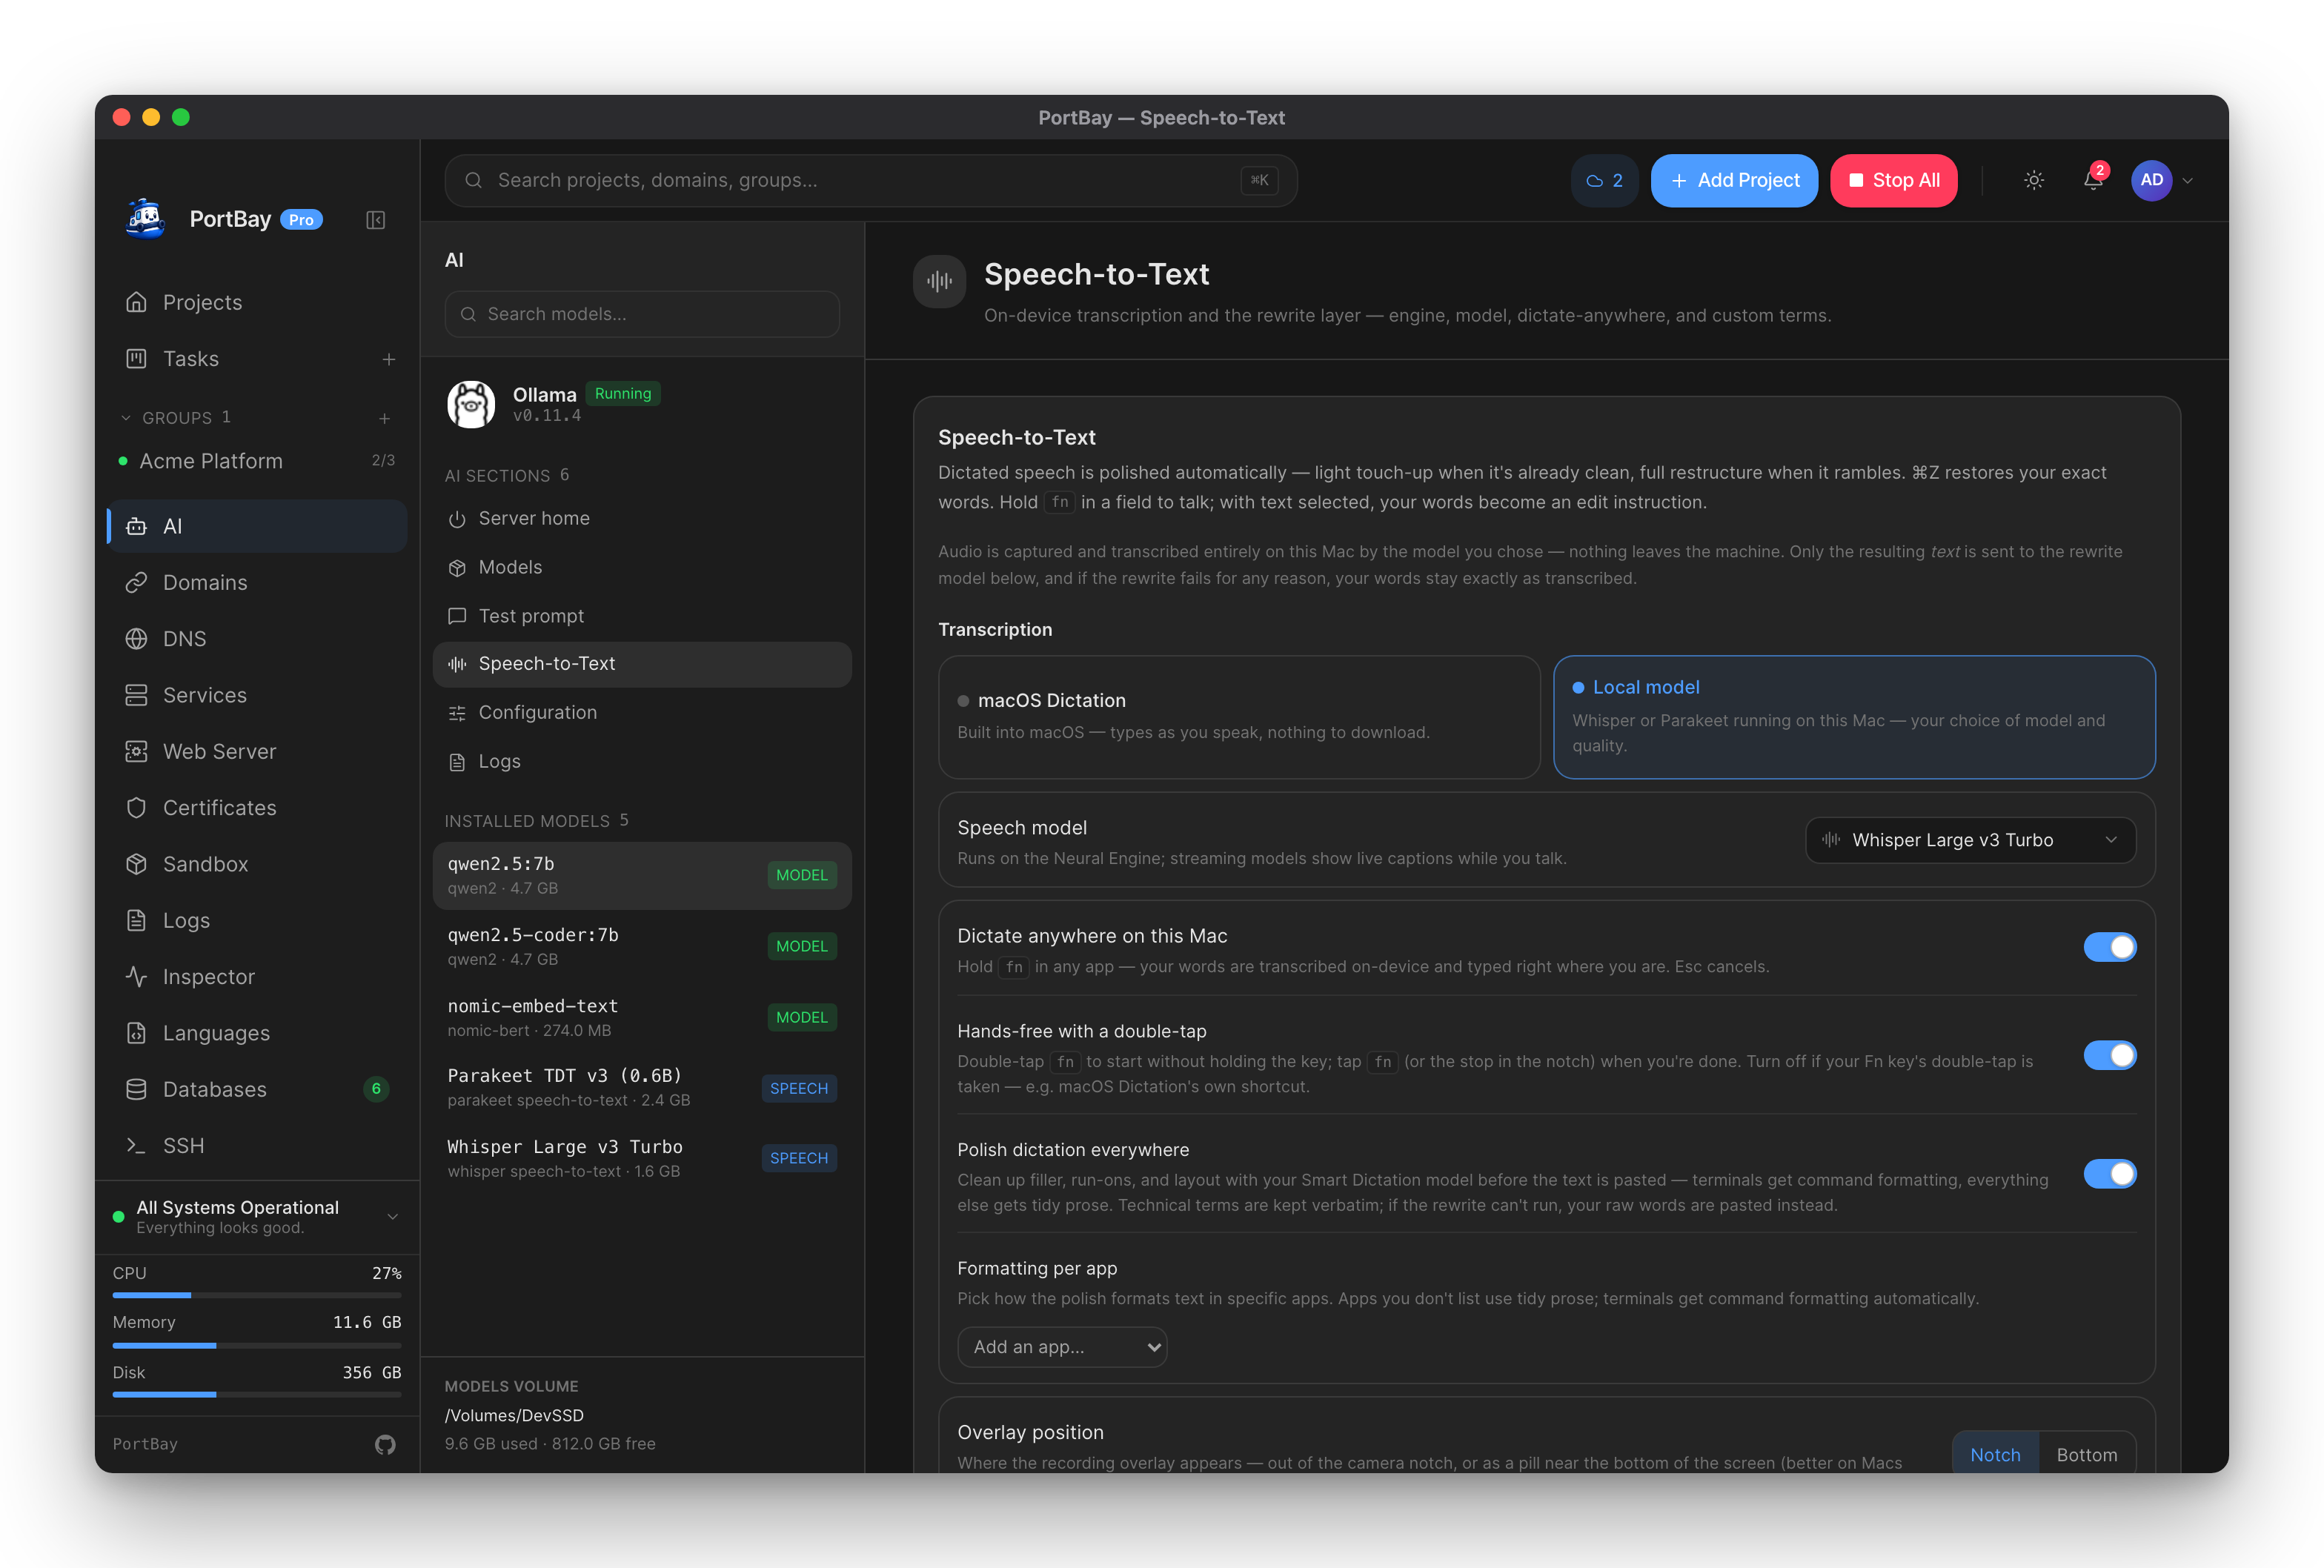Open the AD user avatar
Viewport: 2324px width, 1568px height.
2151,181
